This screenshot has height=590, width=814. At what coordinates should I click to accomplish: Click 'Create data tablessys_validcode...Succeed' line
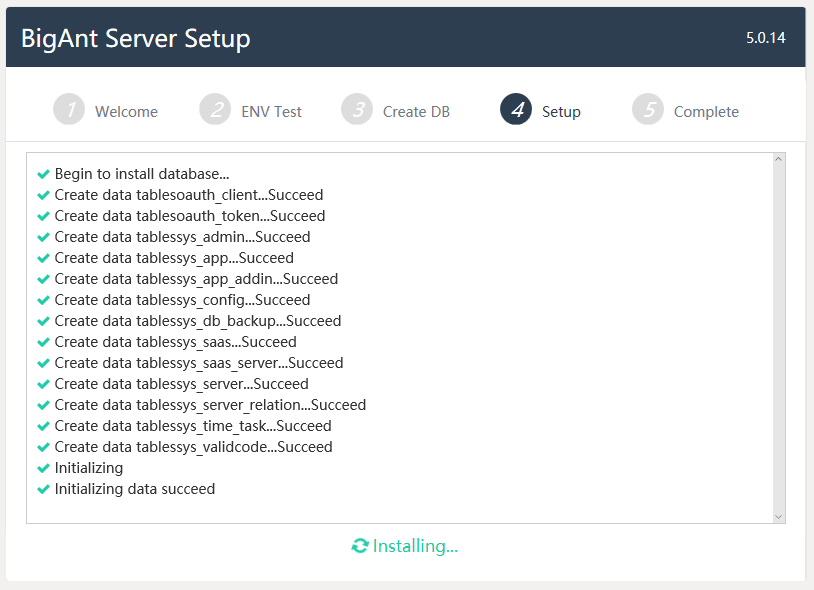tap(194, 447)
